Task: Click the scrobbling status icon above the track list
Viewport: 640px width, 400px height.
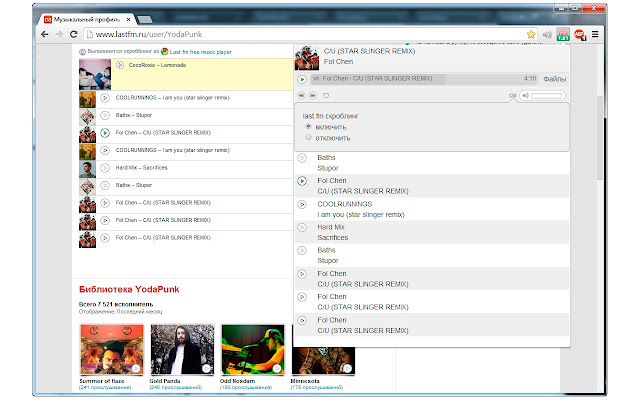Action: coord(82,52)
